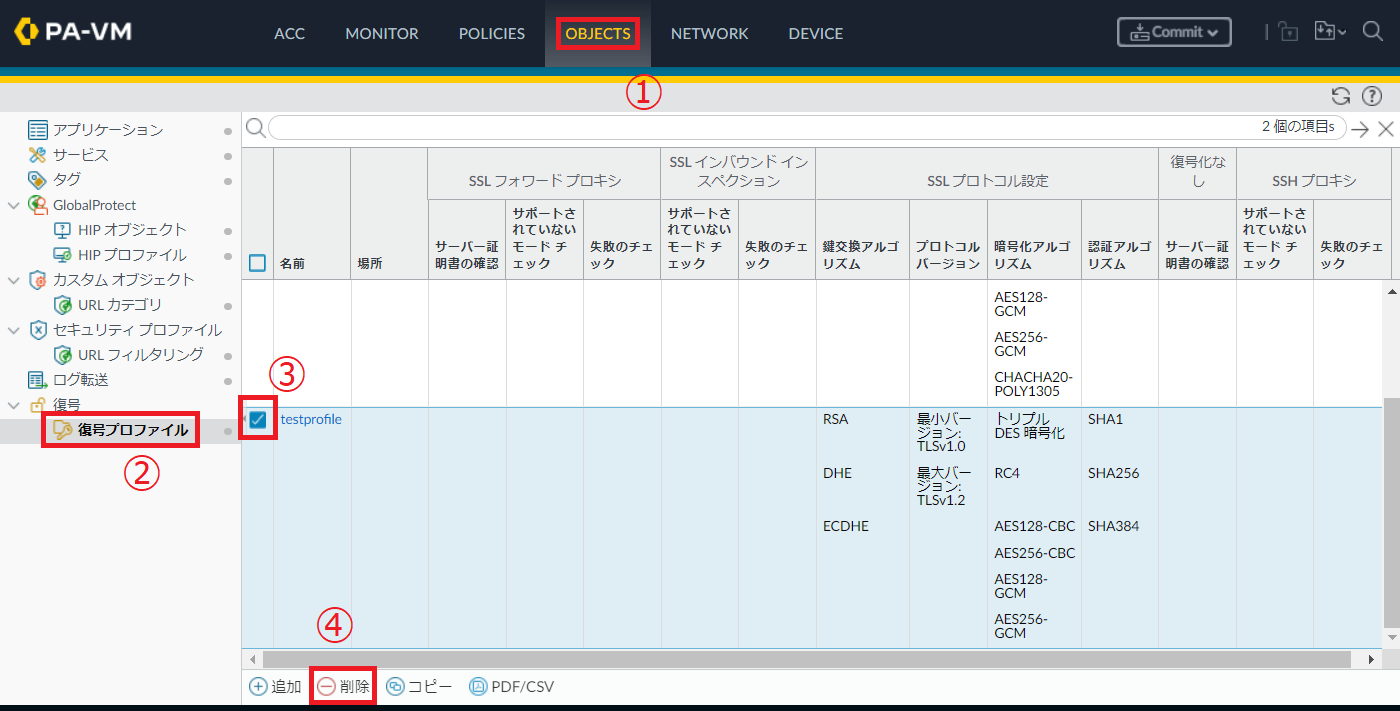Collapse the カスタム オブジェクト tree node
The width and height of the screenshot is (1400, 711).
click(x=13, y=280)
